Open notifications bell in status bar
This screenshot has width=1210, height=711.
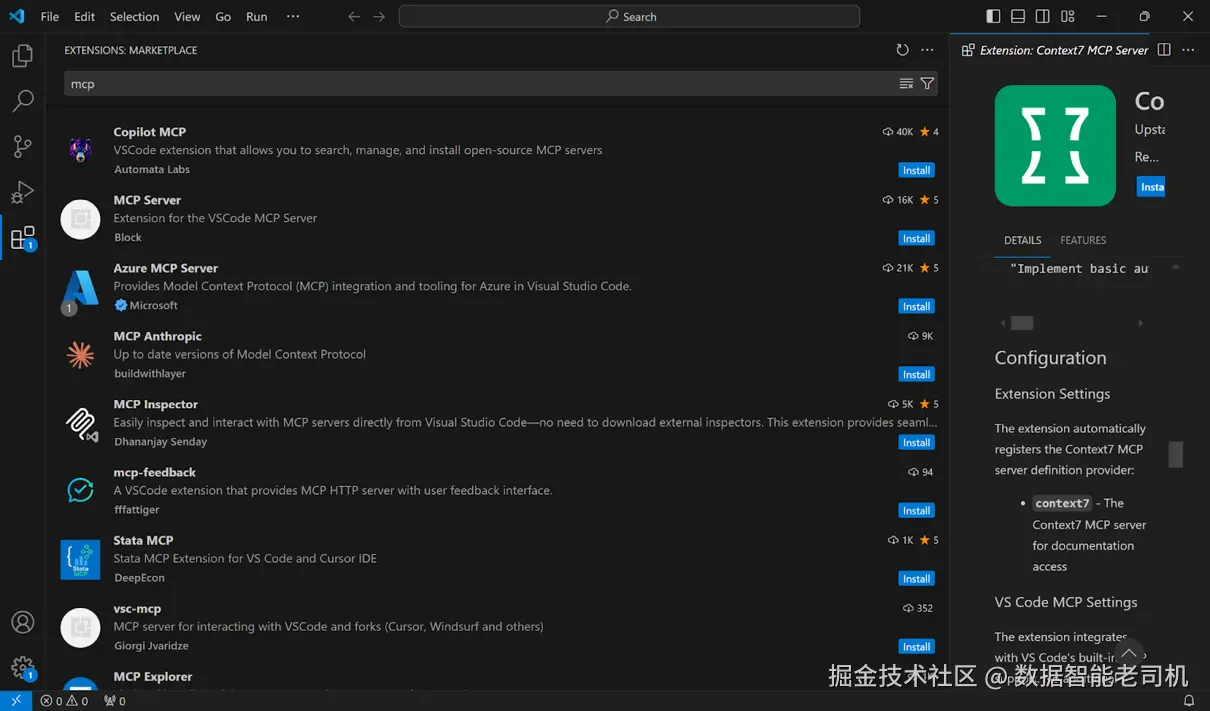pos(1189,701)
